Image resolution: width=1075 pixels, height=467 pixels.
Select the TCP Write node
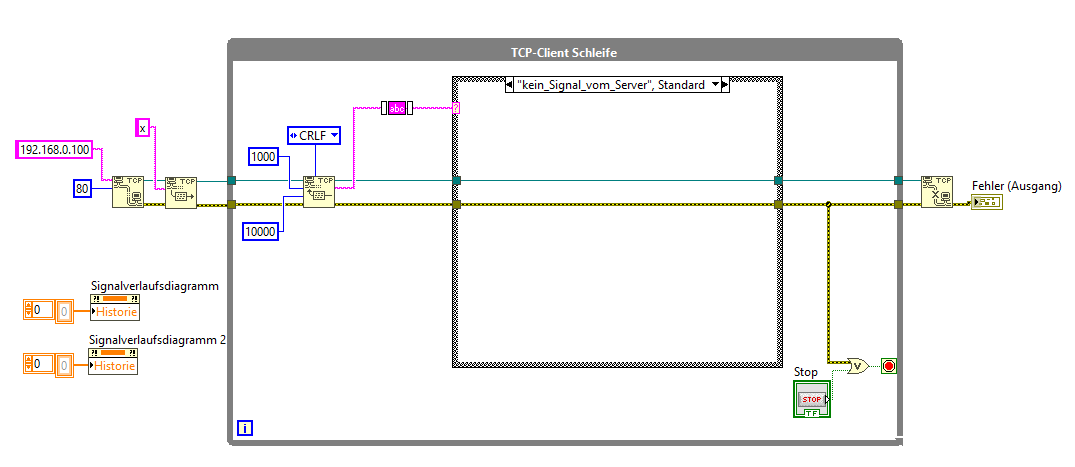(181, 192)
